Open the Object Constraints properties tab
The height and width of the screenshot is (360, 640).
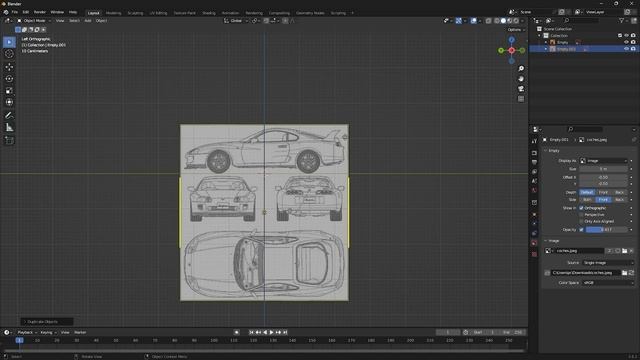534,233
